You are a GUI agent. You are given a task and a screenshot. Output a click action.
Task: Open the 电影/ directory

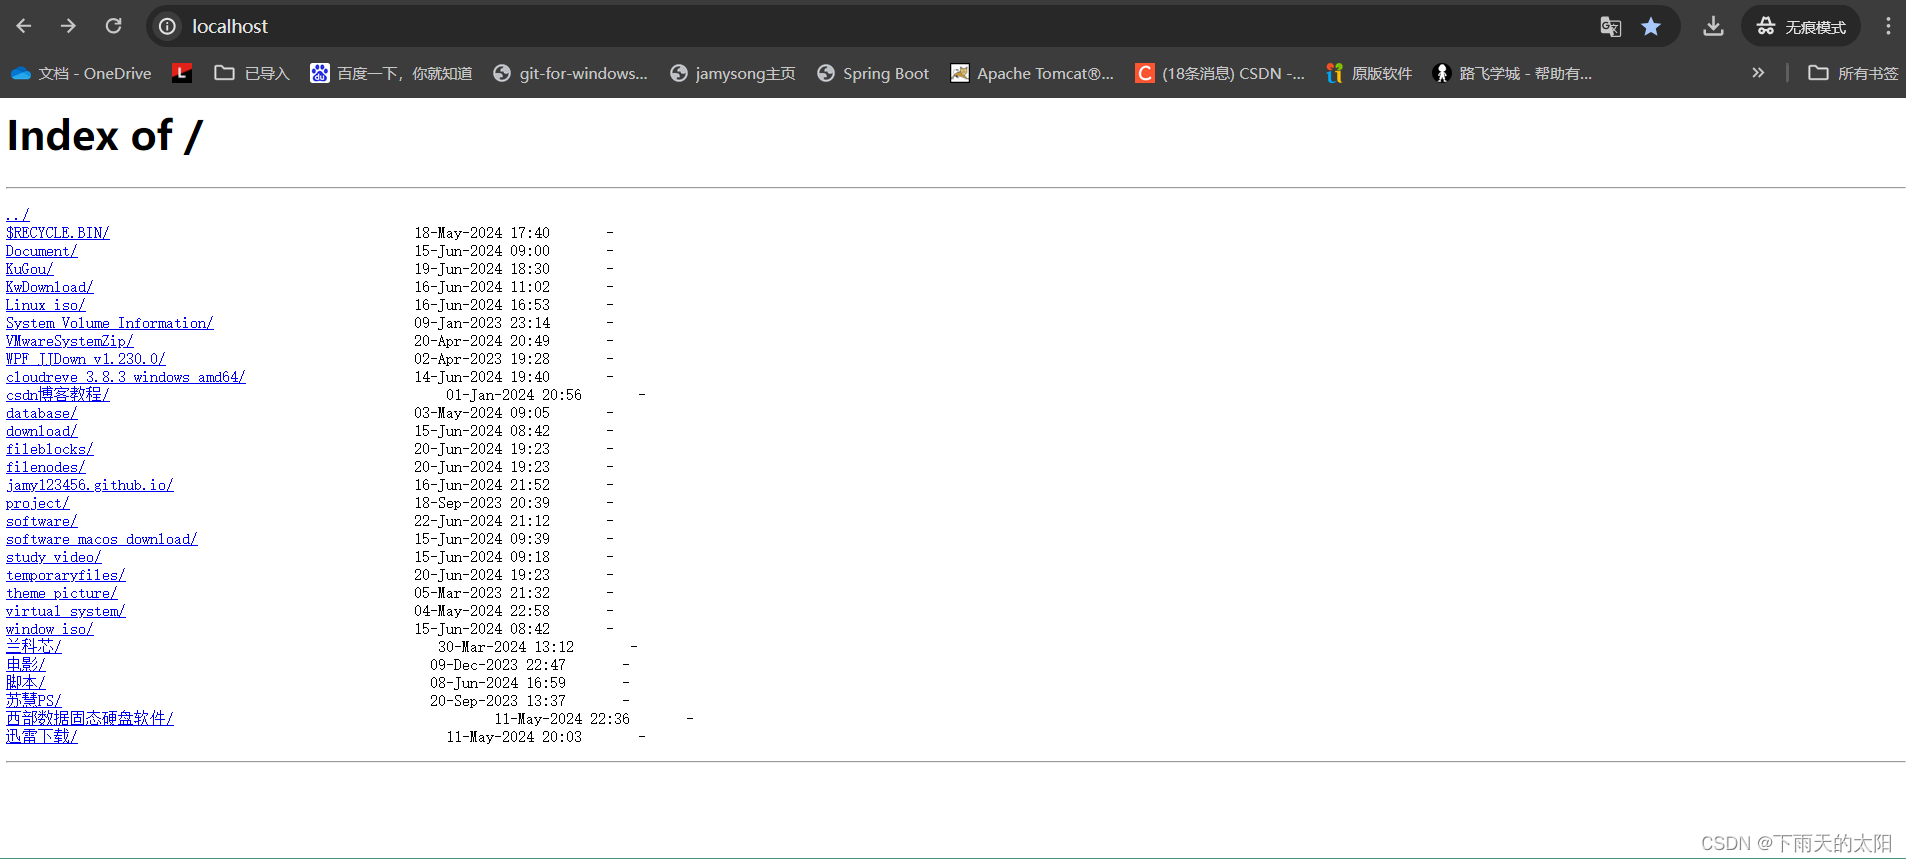[26, 665]
